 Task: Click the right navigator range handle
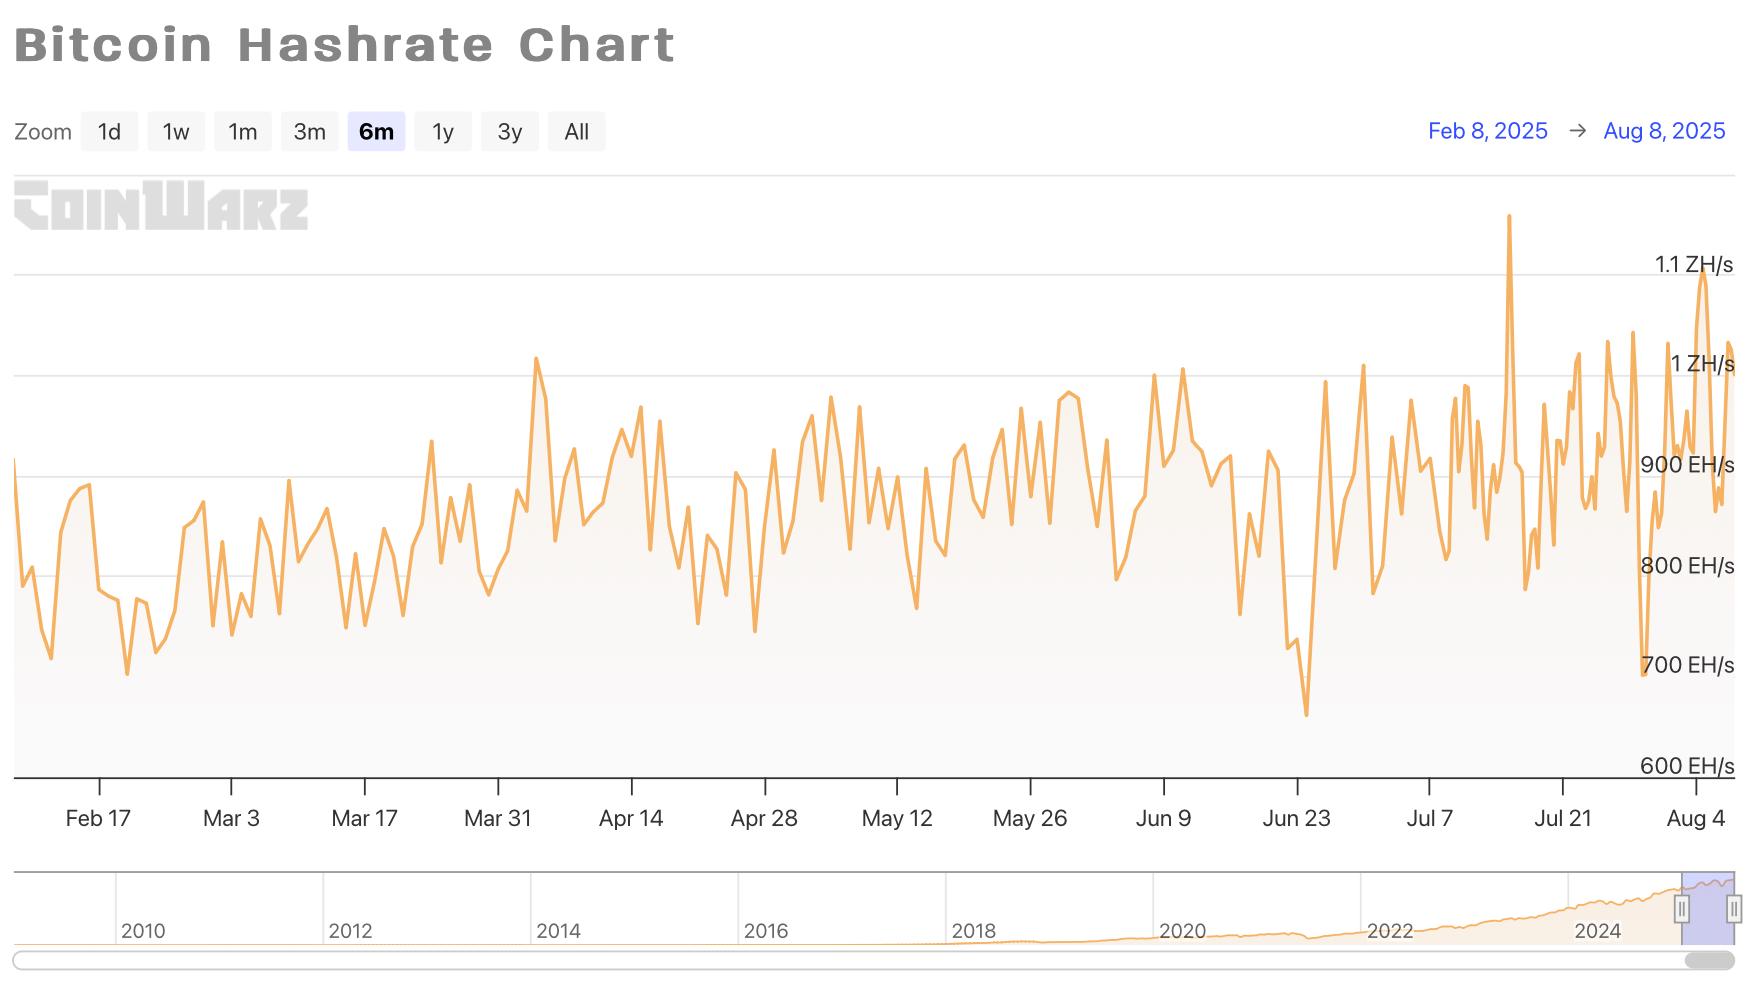point(1734,909)
